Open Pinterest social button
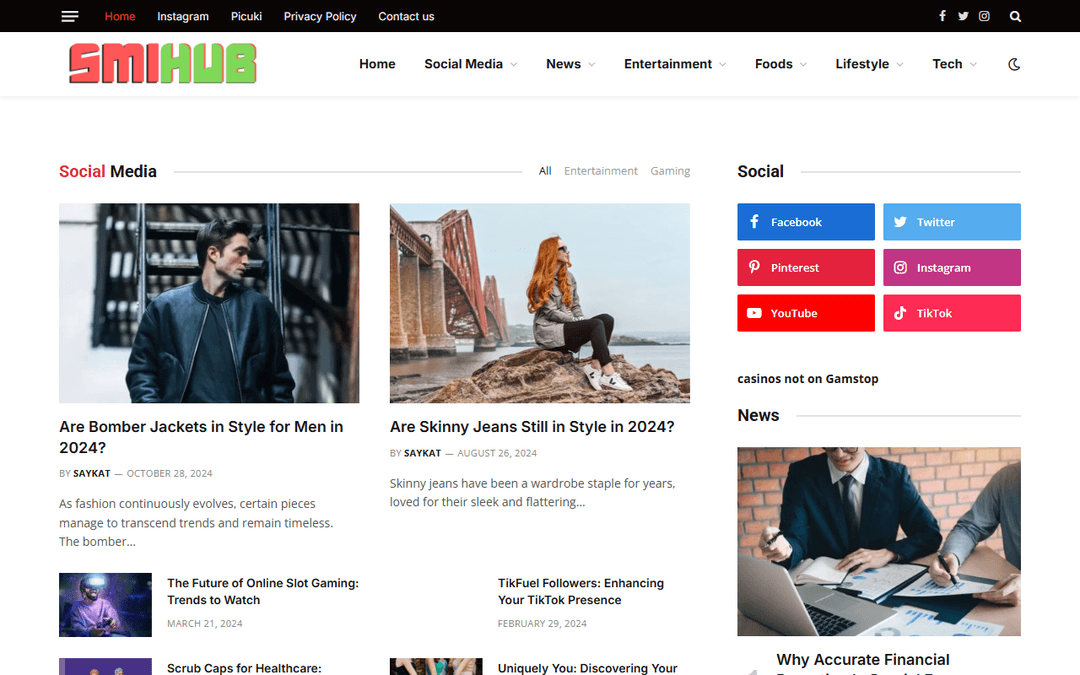The width and height of the screenshot is (1080, 675). (806, 267)
